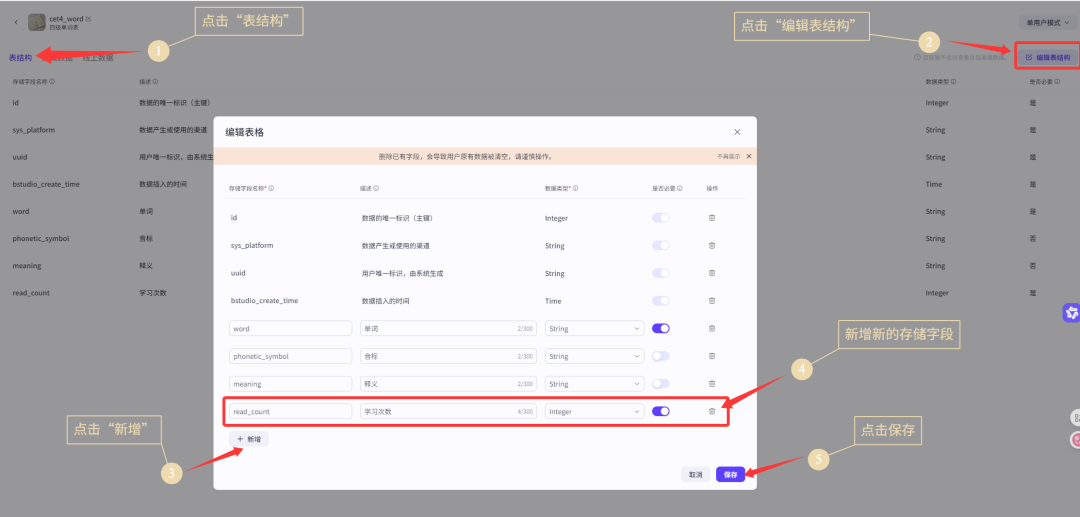The height and width of the screenshot is (517, 1080).
Task: Click the trash icon for phonetic_symbol row
Action: (712, 356)
